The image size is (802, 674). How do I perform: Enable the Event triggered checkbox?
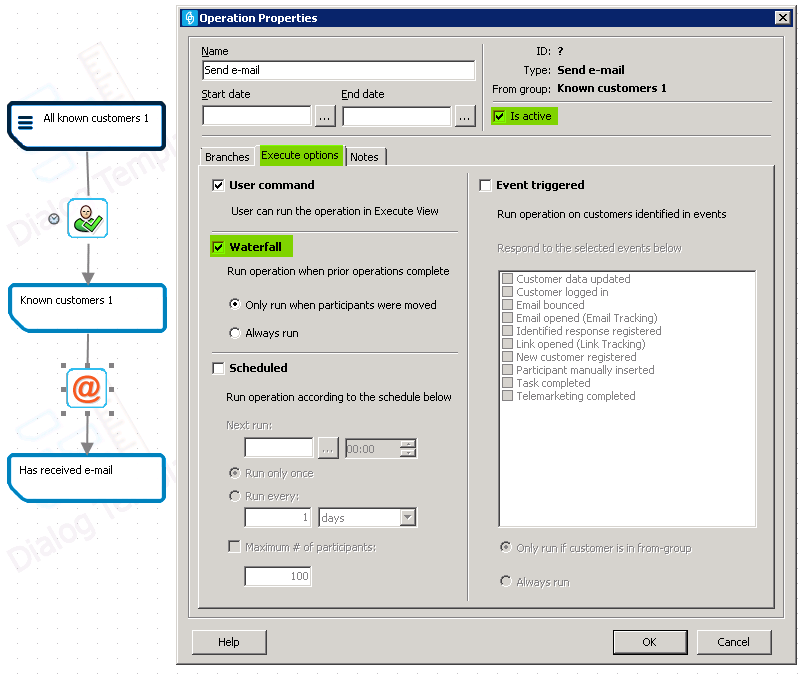click(485, 184)
